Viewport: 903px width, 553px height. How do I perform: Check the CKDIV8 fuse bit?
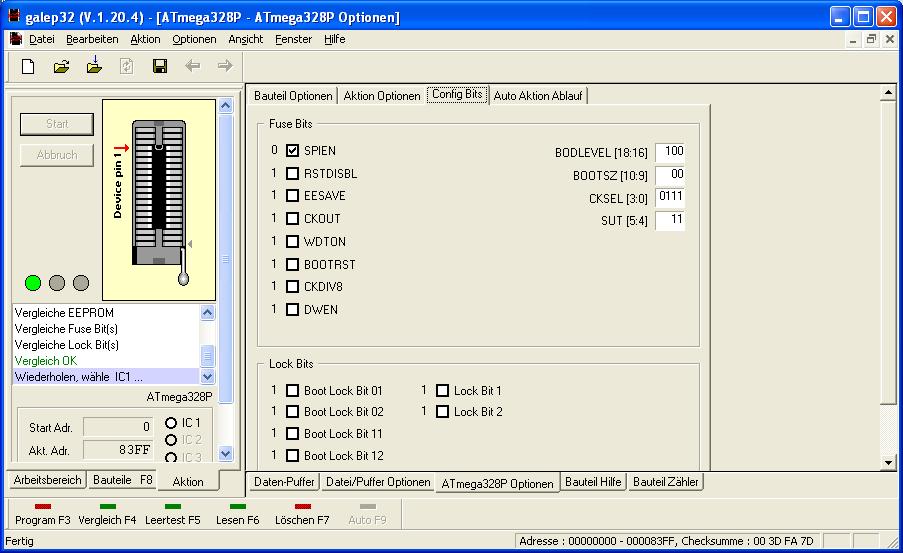coord(293,287)
